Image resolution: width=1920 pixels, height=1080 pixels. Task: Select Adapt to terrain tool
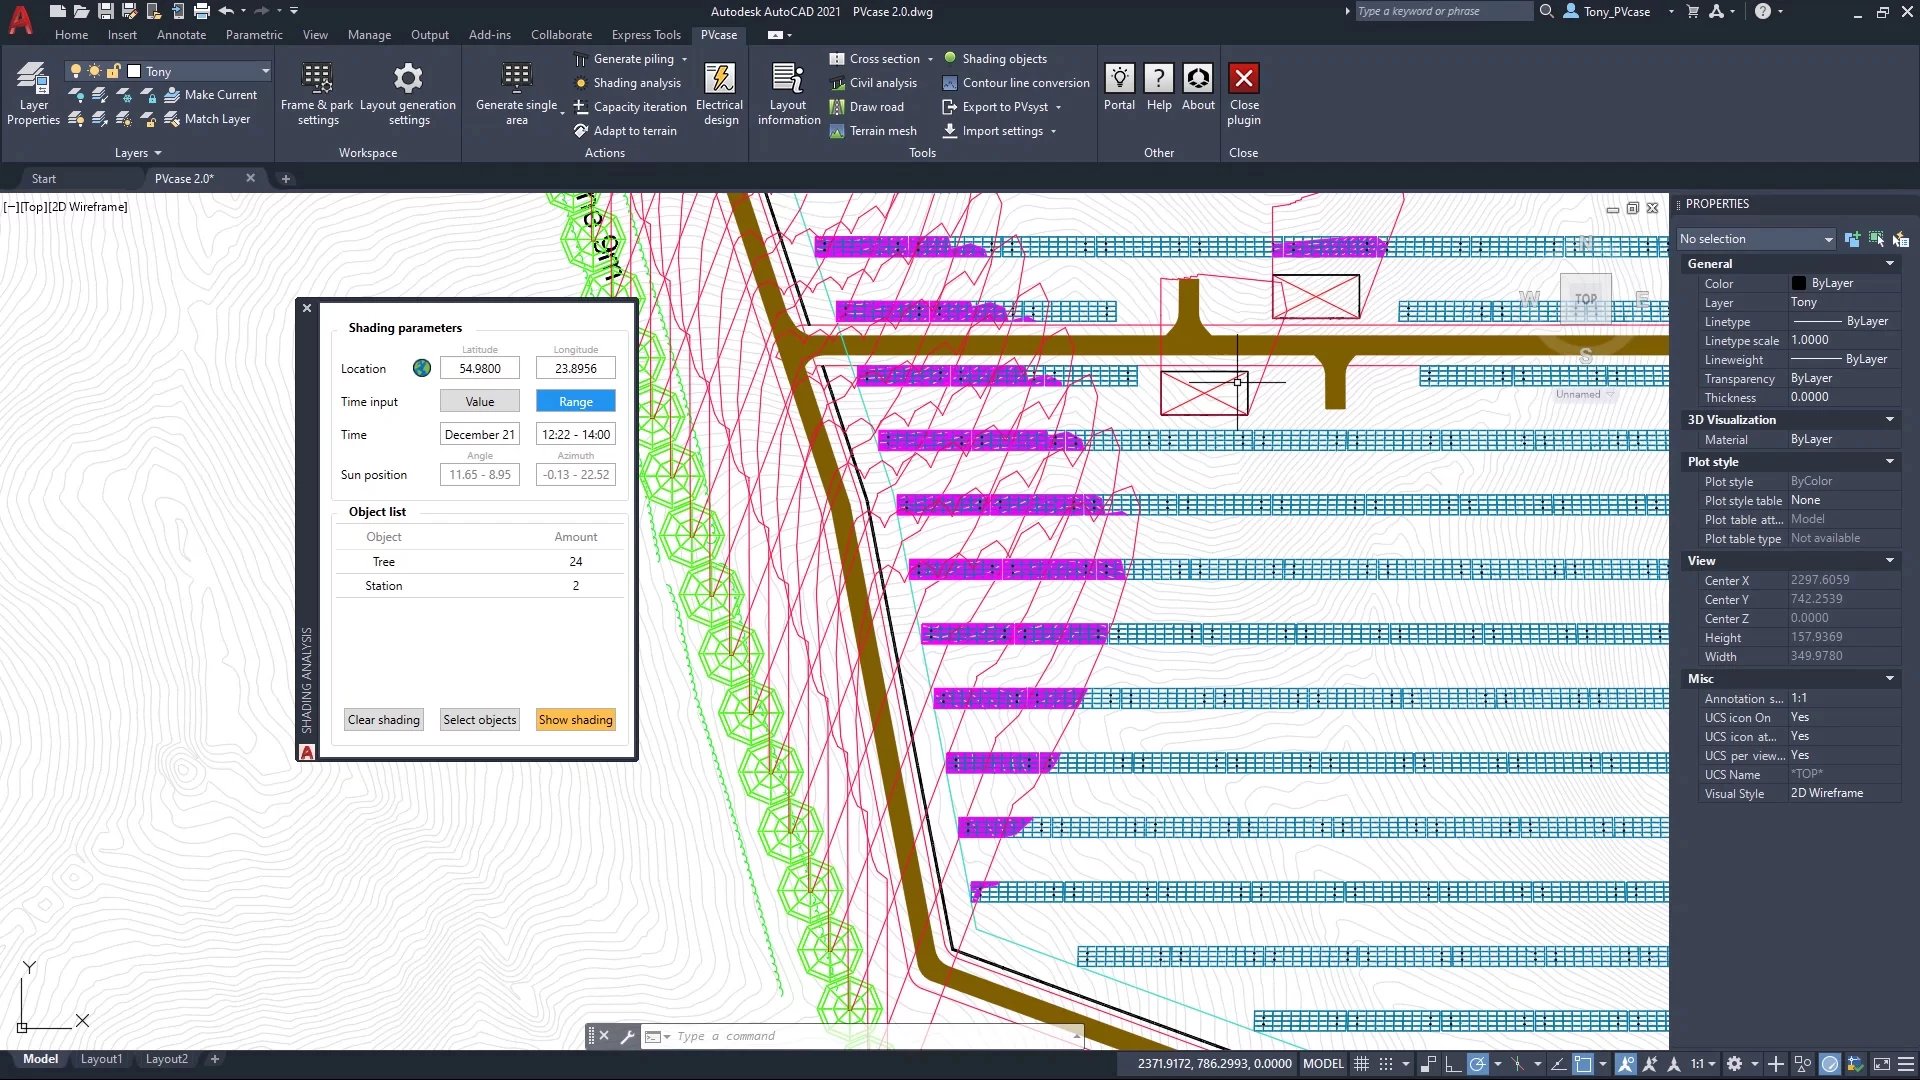[x=625, y=131]
